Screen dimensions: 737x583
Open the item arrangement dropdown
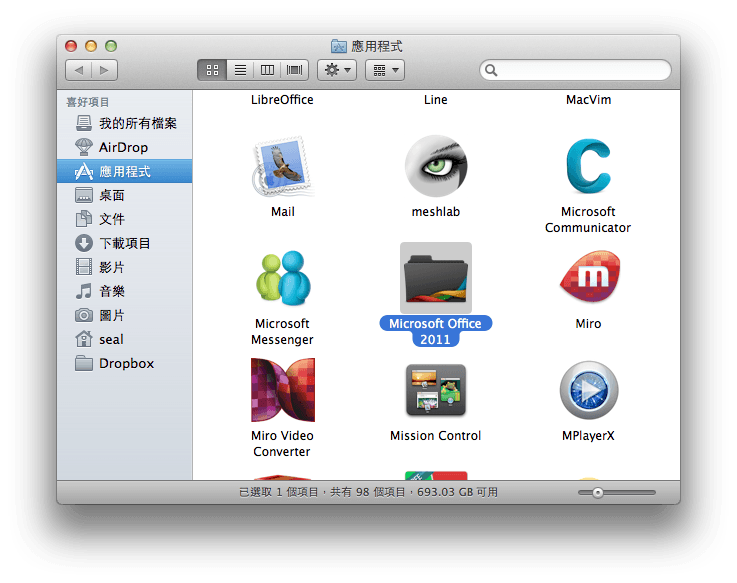385,70
